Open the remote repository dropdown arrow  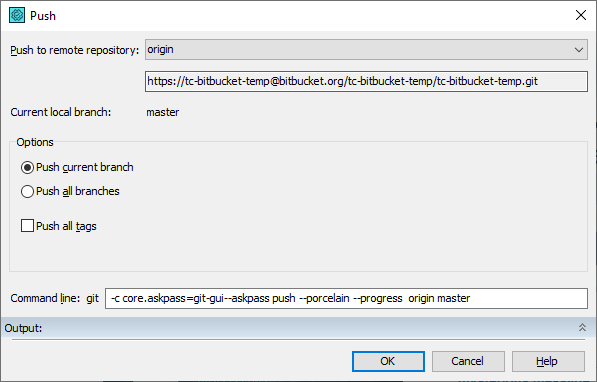click(x=579, y=50)
